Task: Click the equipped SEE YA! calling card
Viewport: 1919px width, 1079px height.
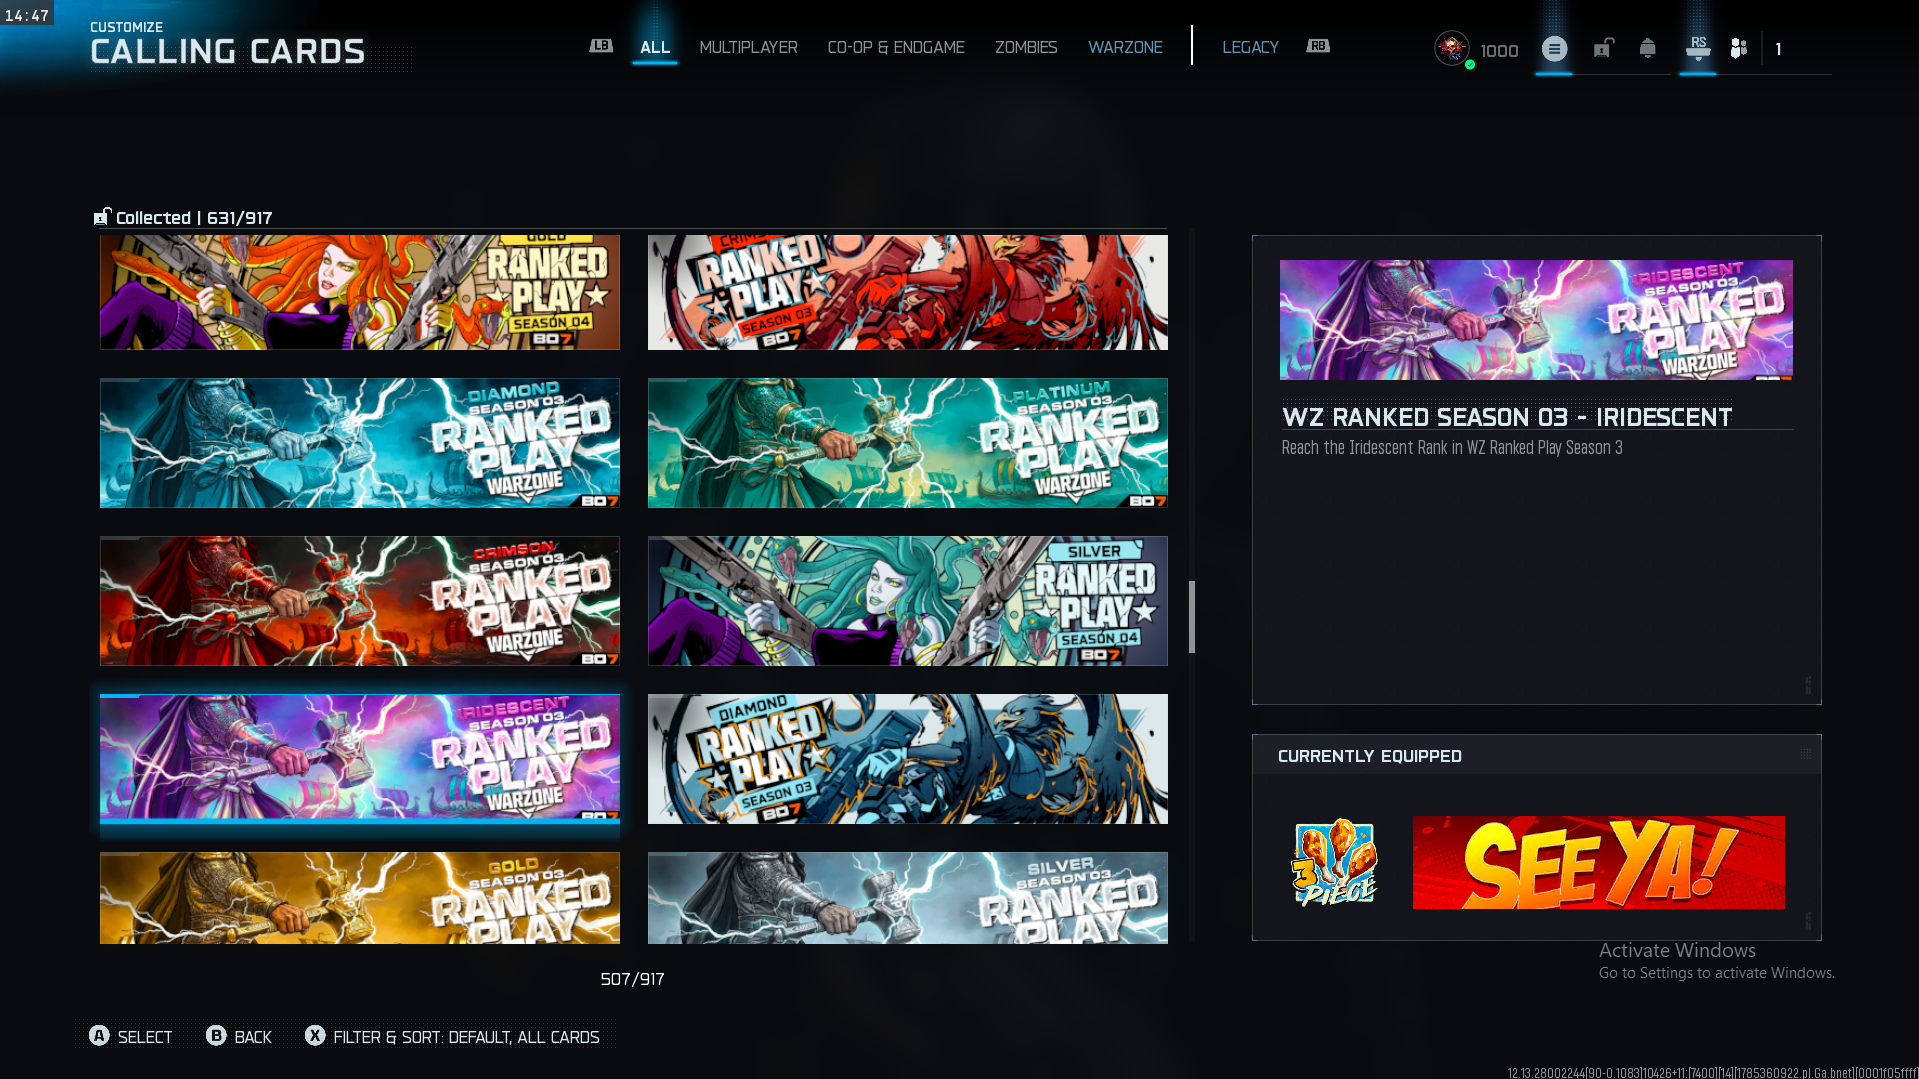Action: 1598,862
